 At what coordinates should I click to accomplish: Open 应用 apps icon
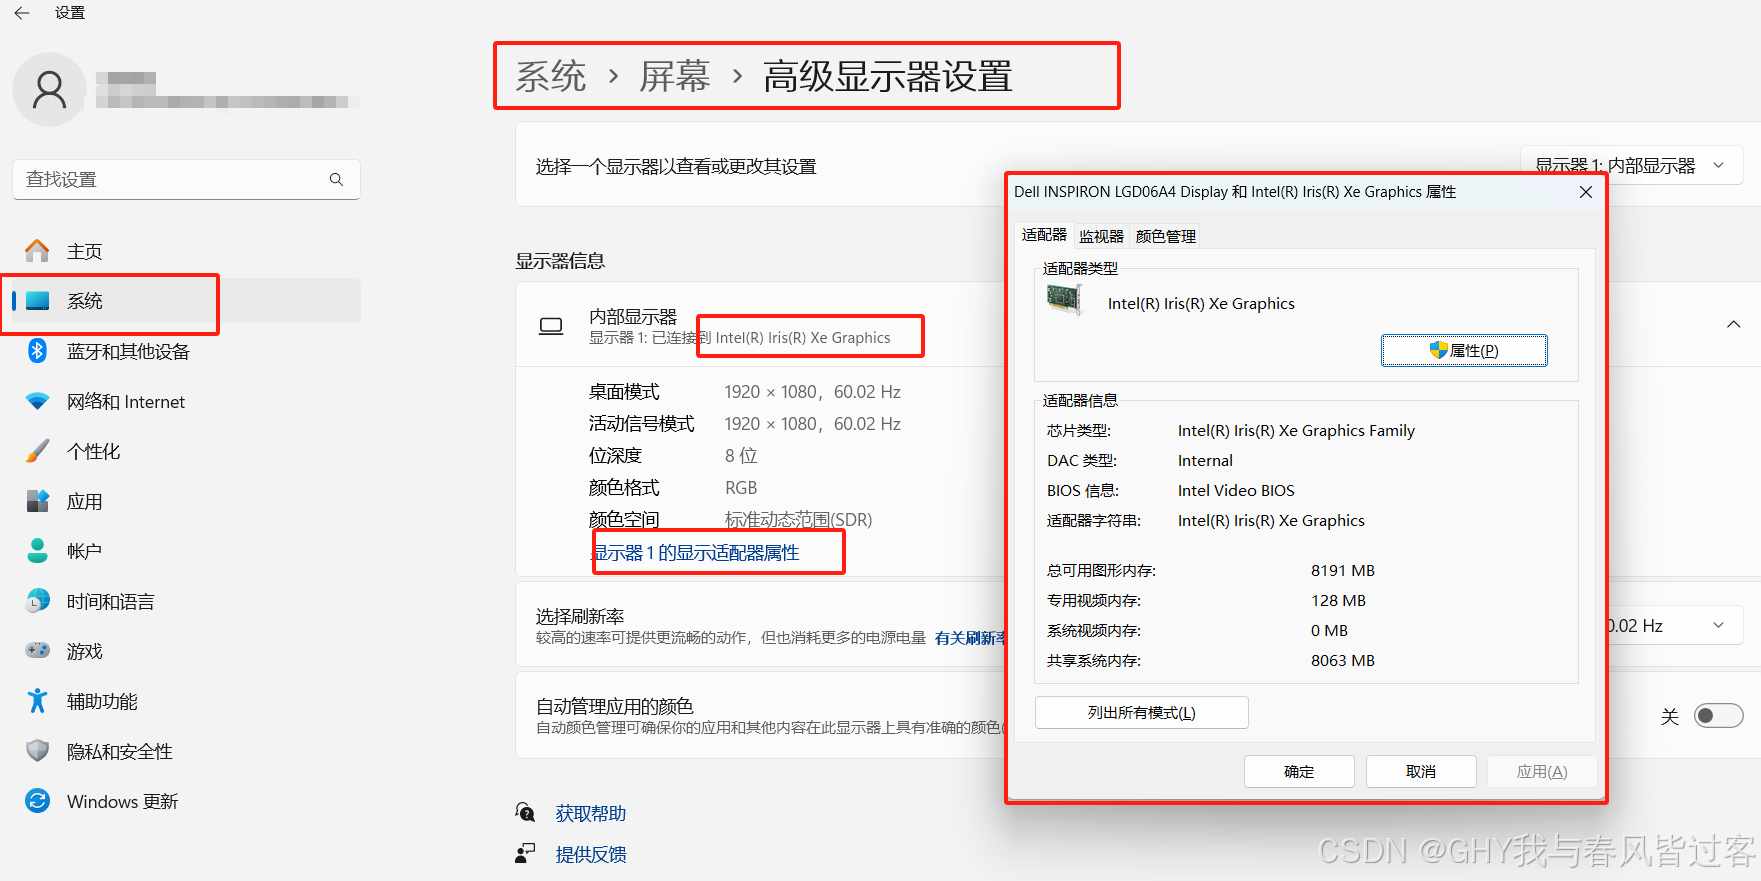coord(37,501)
